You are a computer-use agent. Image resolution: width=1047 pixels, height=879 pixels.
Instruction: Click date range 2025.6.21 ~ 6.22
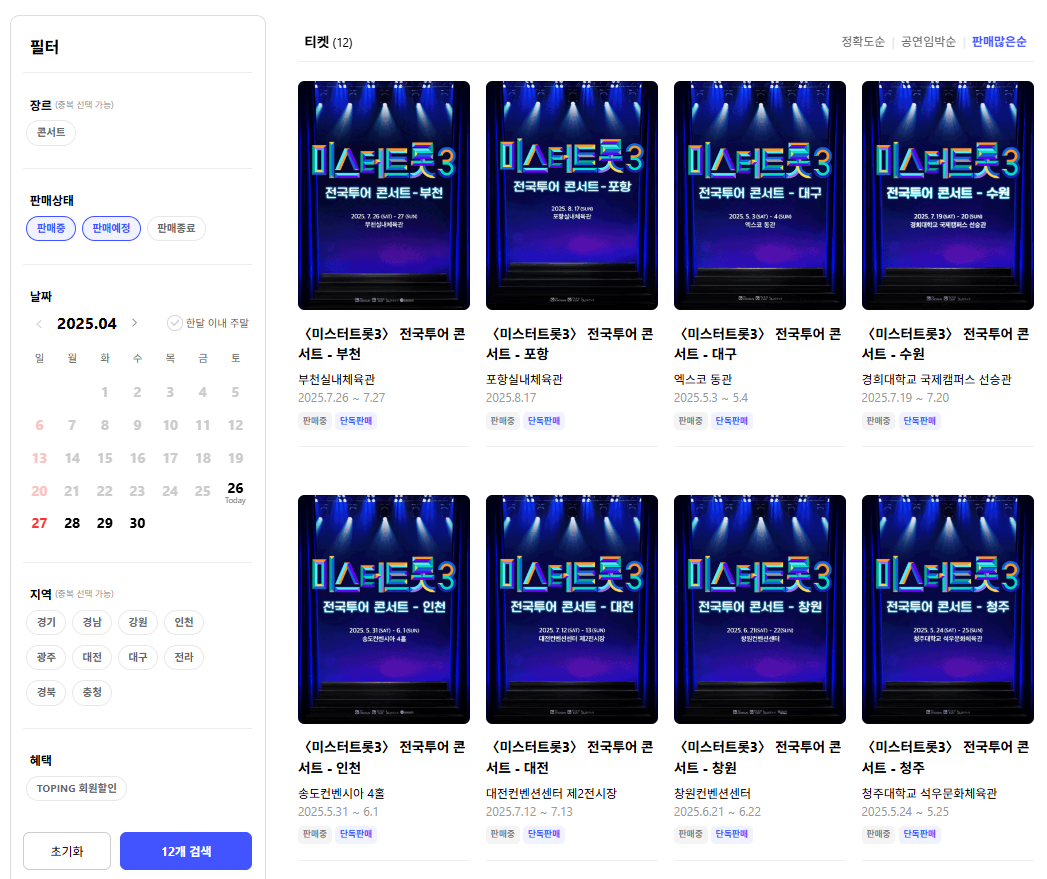tap(718, 812)
